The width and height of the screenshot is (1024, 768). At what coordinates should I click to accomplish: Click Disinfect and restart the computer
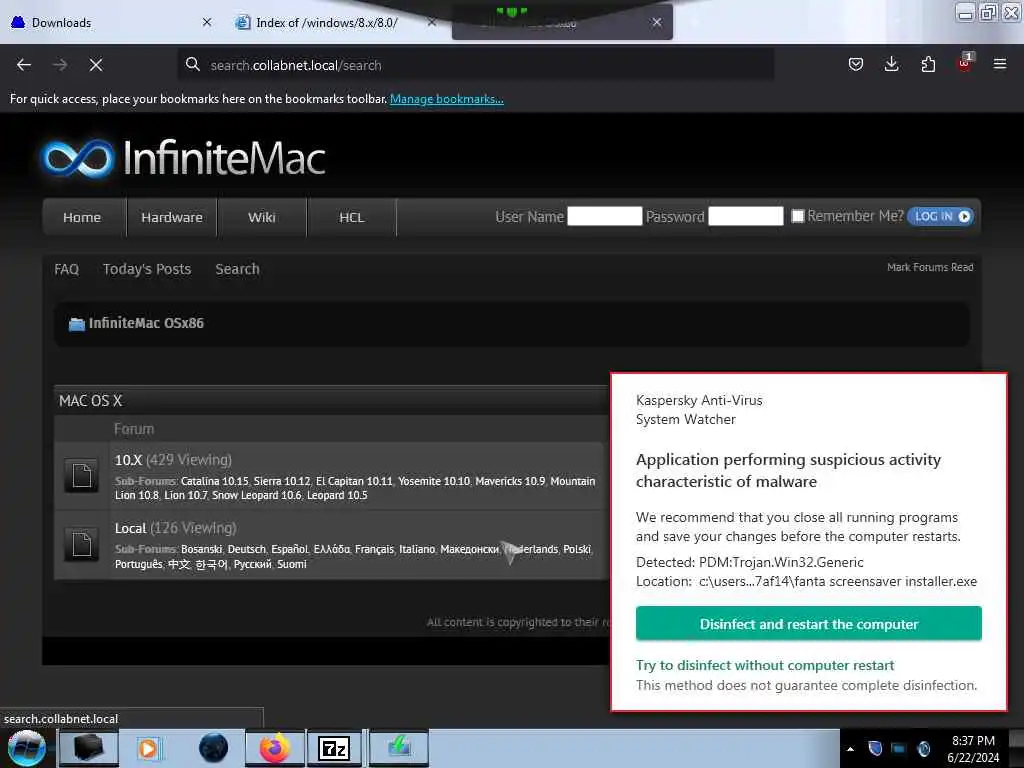(x=808, y=624)
